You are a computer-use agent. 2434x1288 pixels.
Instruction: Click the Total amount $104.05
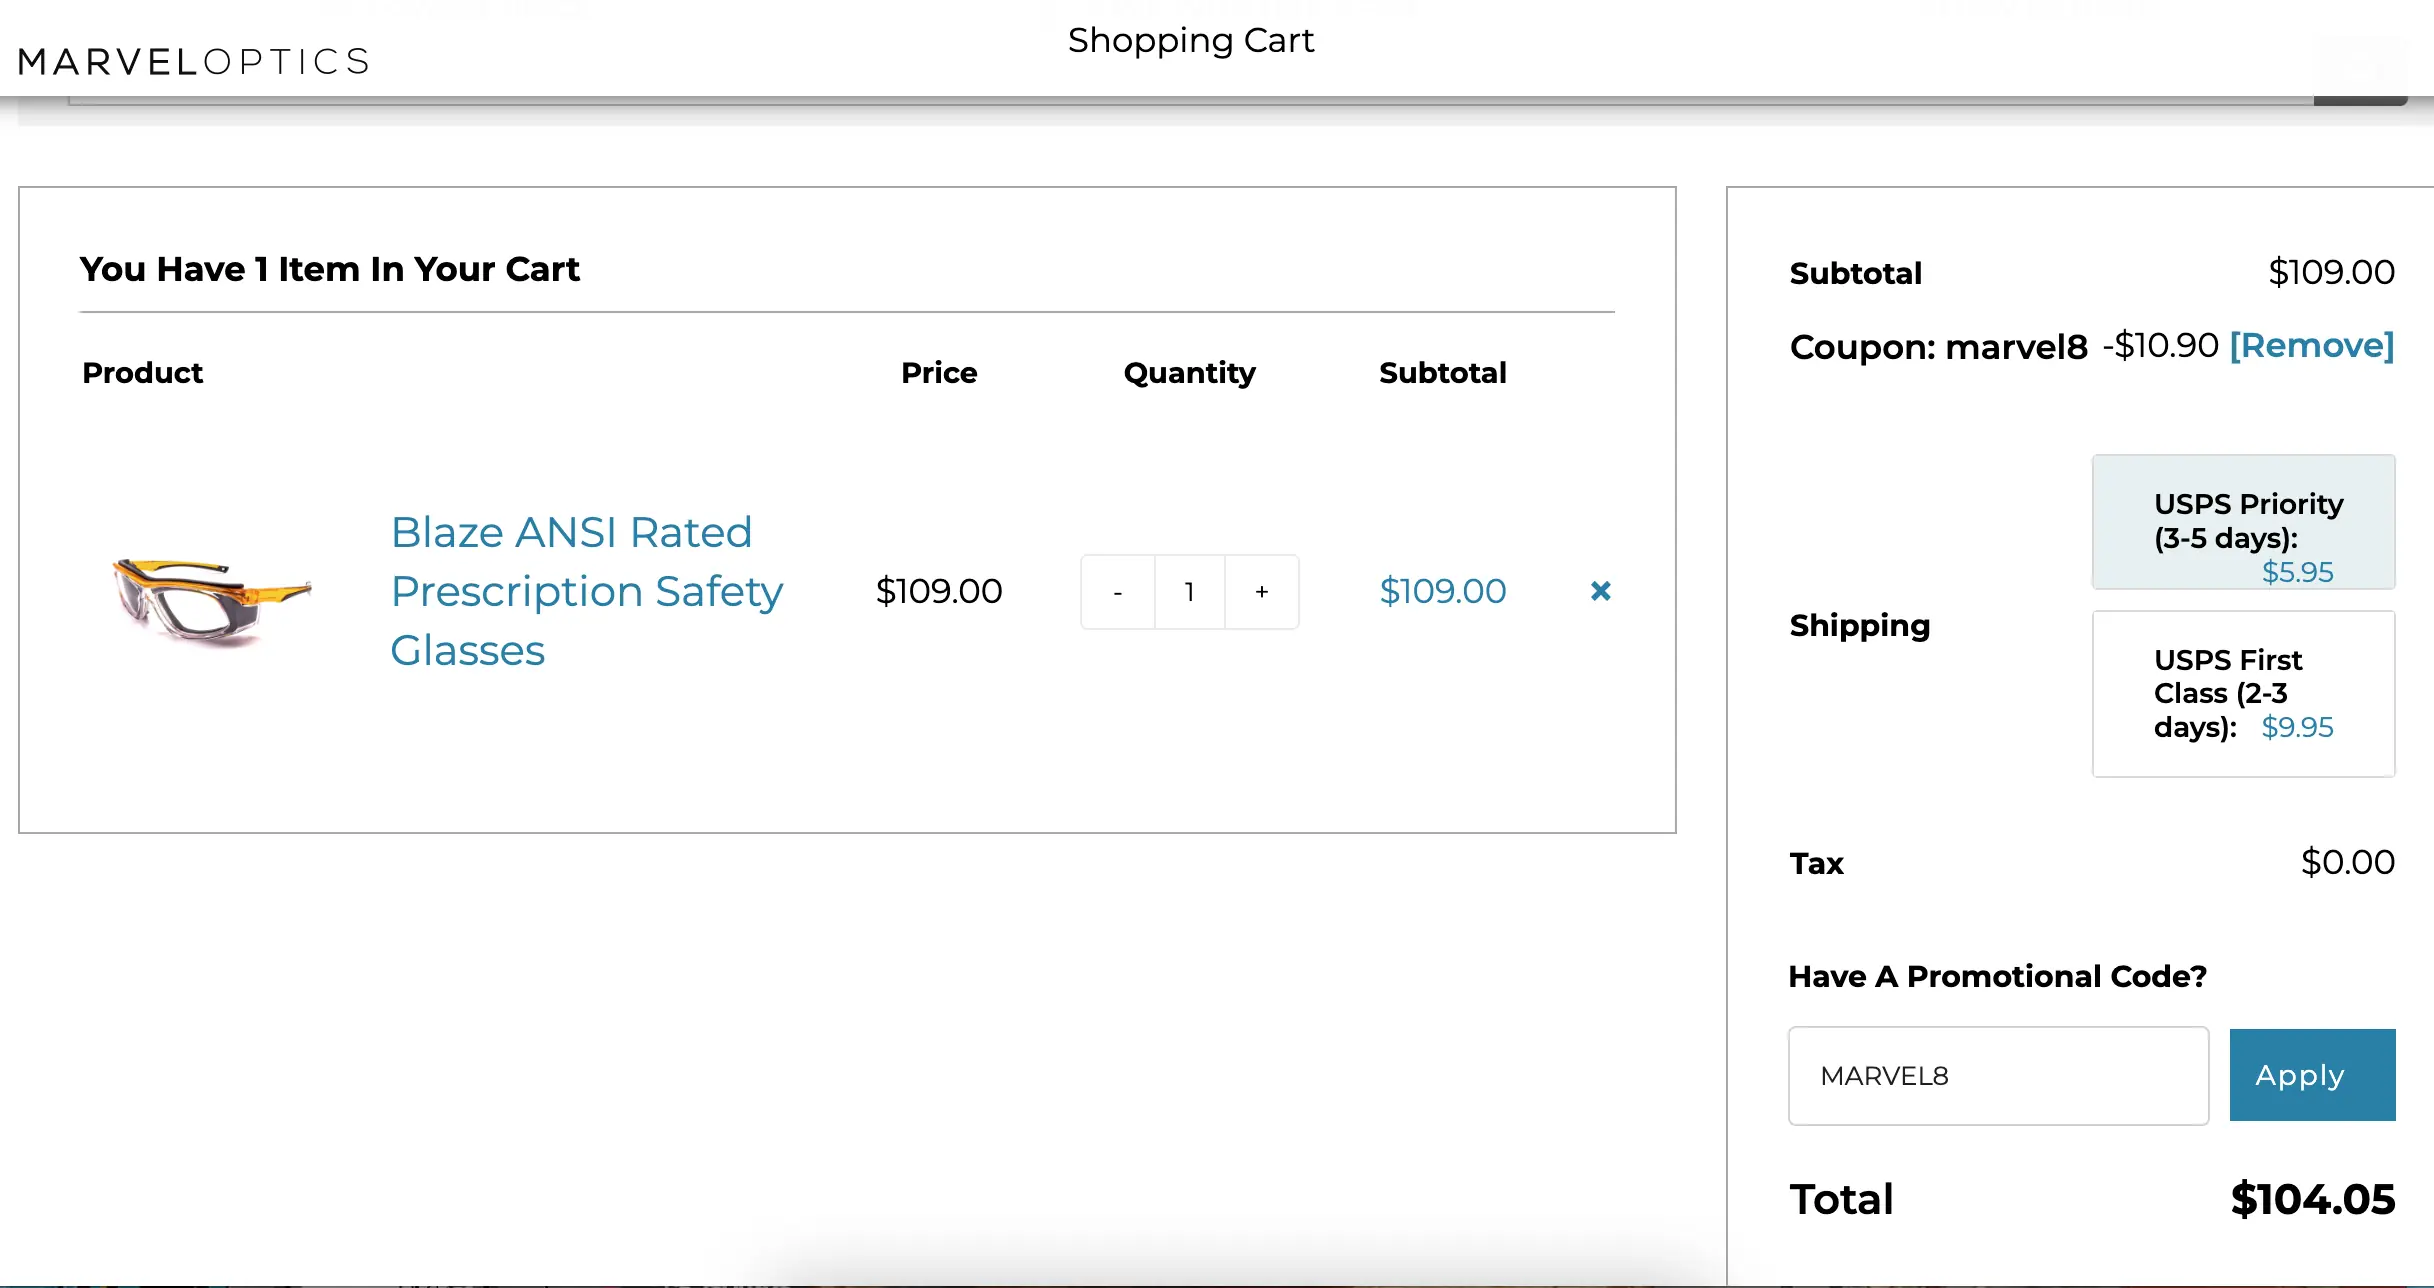[x=2312, y=1199]
